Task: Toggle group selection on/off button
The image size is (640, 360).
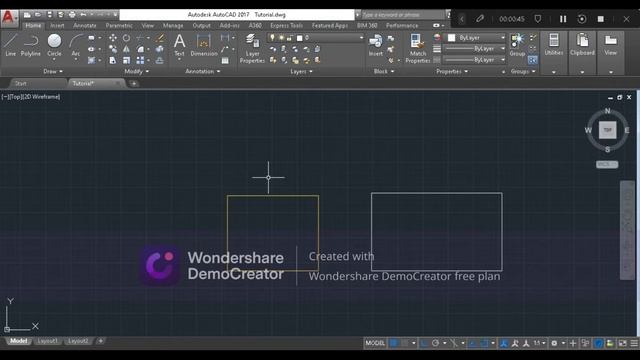Action: (x=533, y=60)
